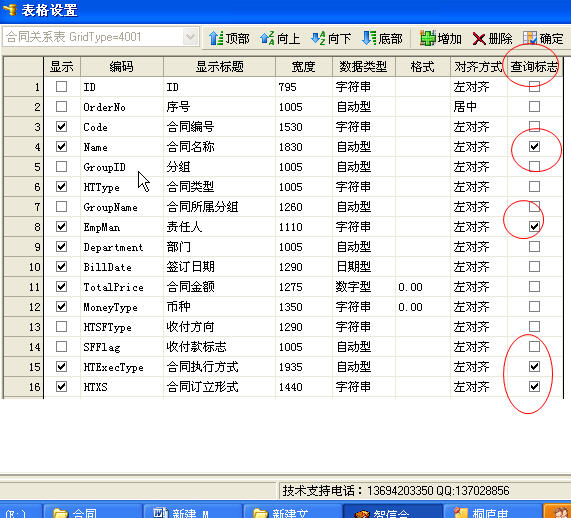Click the 向下 move-down icon
The width and height of the screenshot is (571, 518).
(318, 38)
